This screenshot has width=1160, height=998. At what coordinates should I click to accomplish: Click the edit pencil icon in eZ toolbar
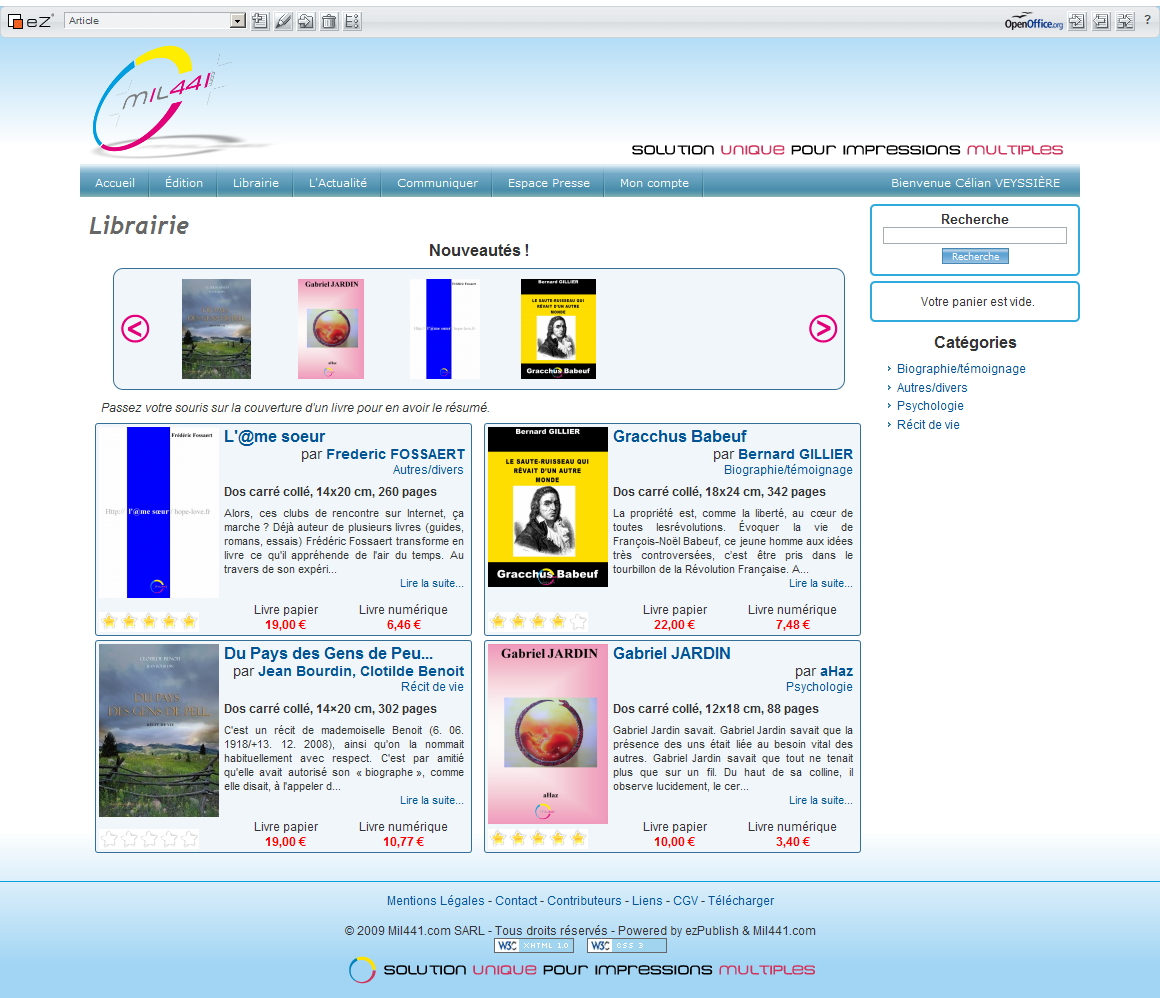point(283,21)
